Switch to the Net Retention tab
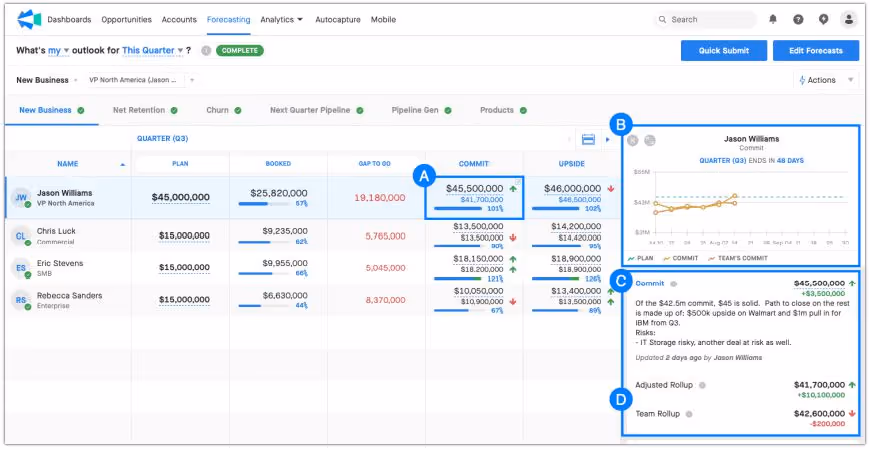Image resolution: width=870 pixels, height=450 pixels. 145,110
